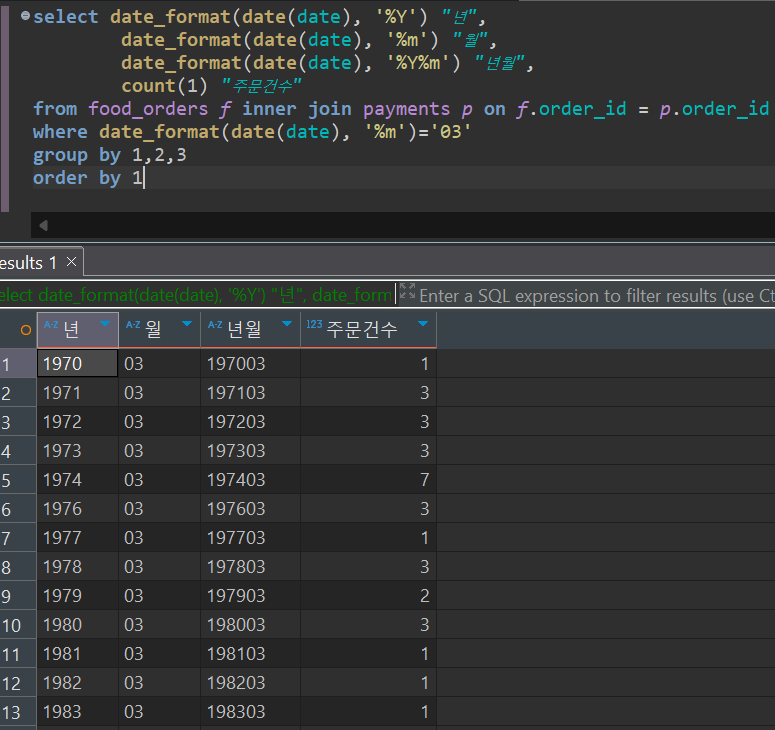Screen dimensions: 775x730
Task: Focus the SQL filter expression input field
Action: click(x=597, y=296)
